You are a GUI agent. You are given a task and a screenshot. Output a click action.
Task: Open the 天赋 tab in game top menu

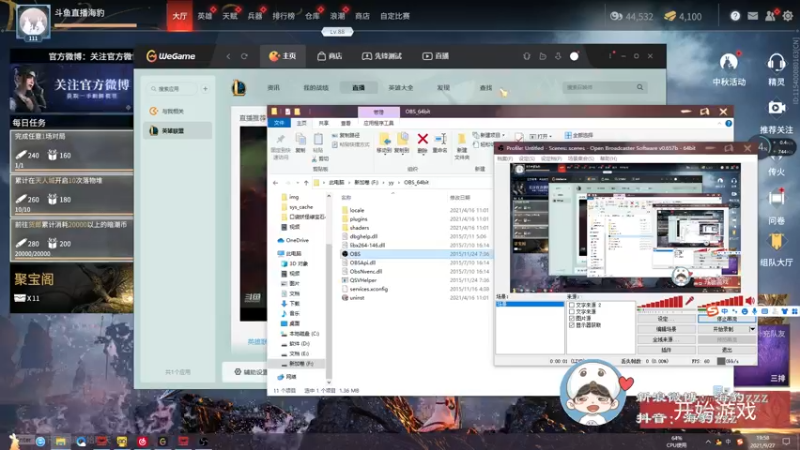[230, 16]
